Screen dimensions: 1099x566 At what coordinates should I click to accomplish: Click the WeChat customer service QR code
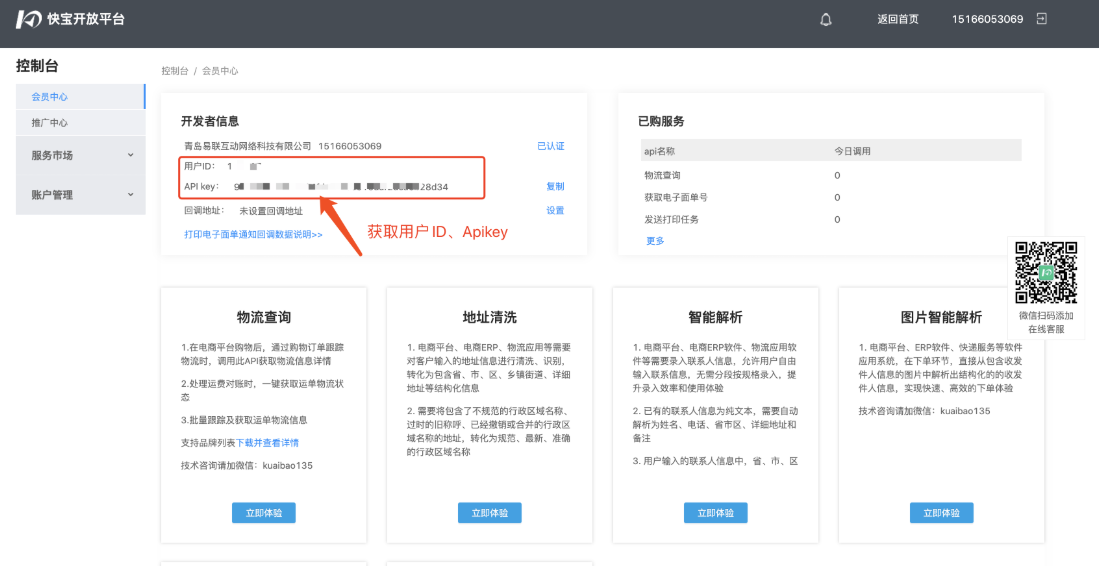point(1046,272)
